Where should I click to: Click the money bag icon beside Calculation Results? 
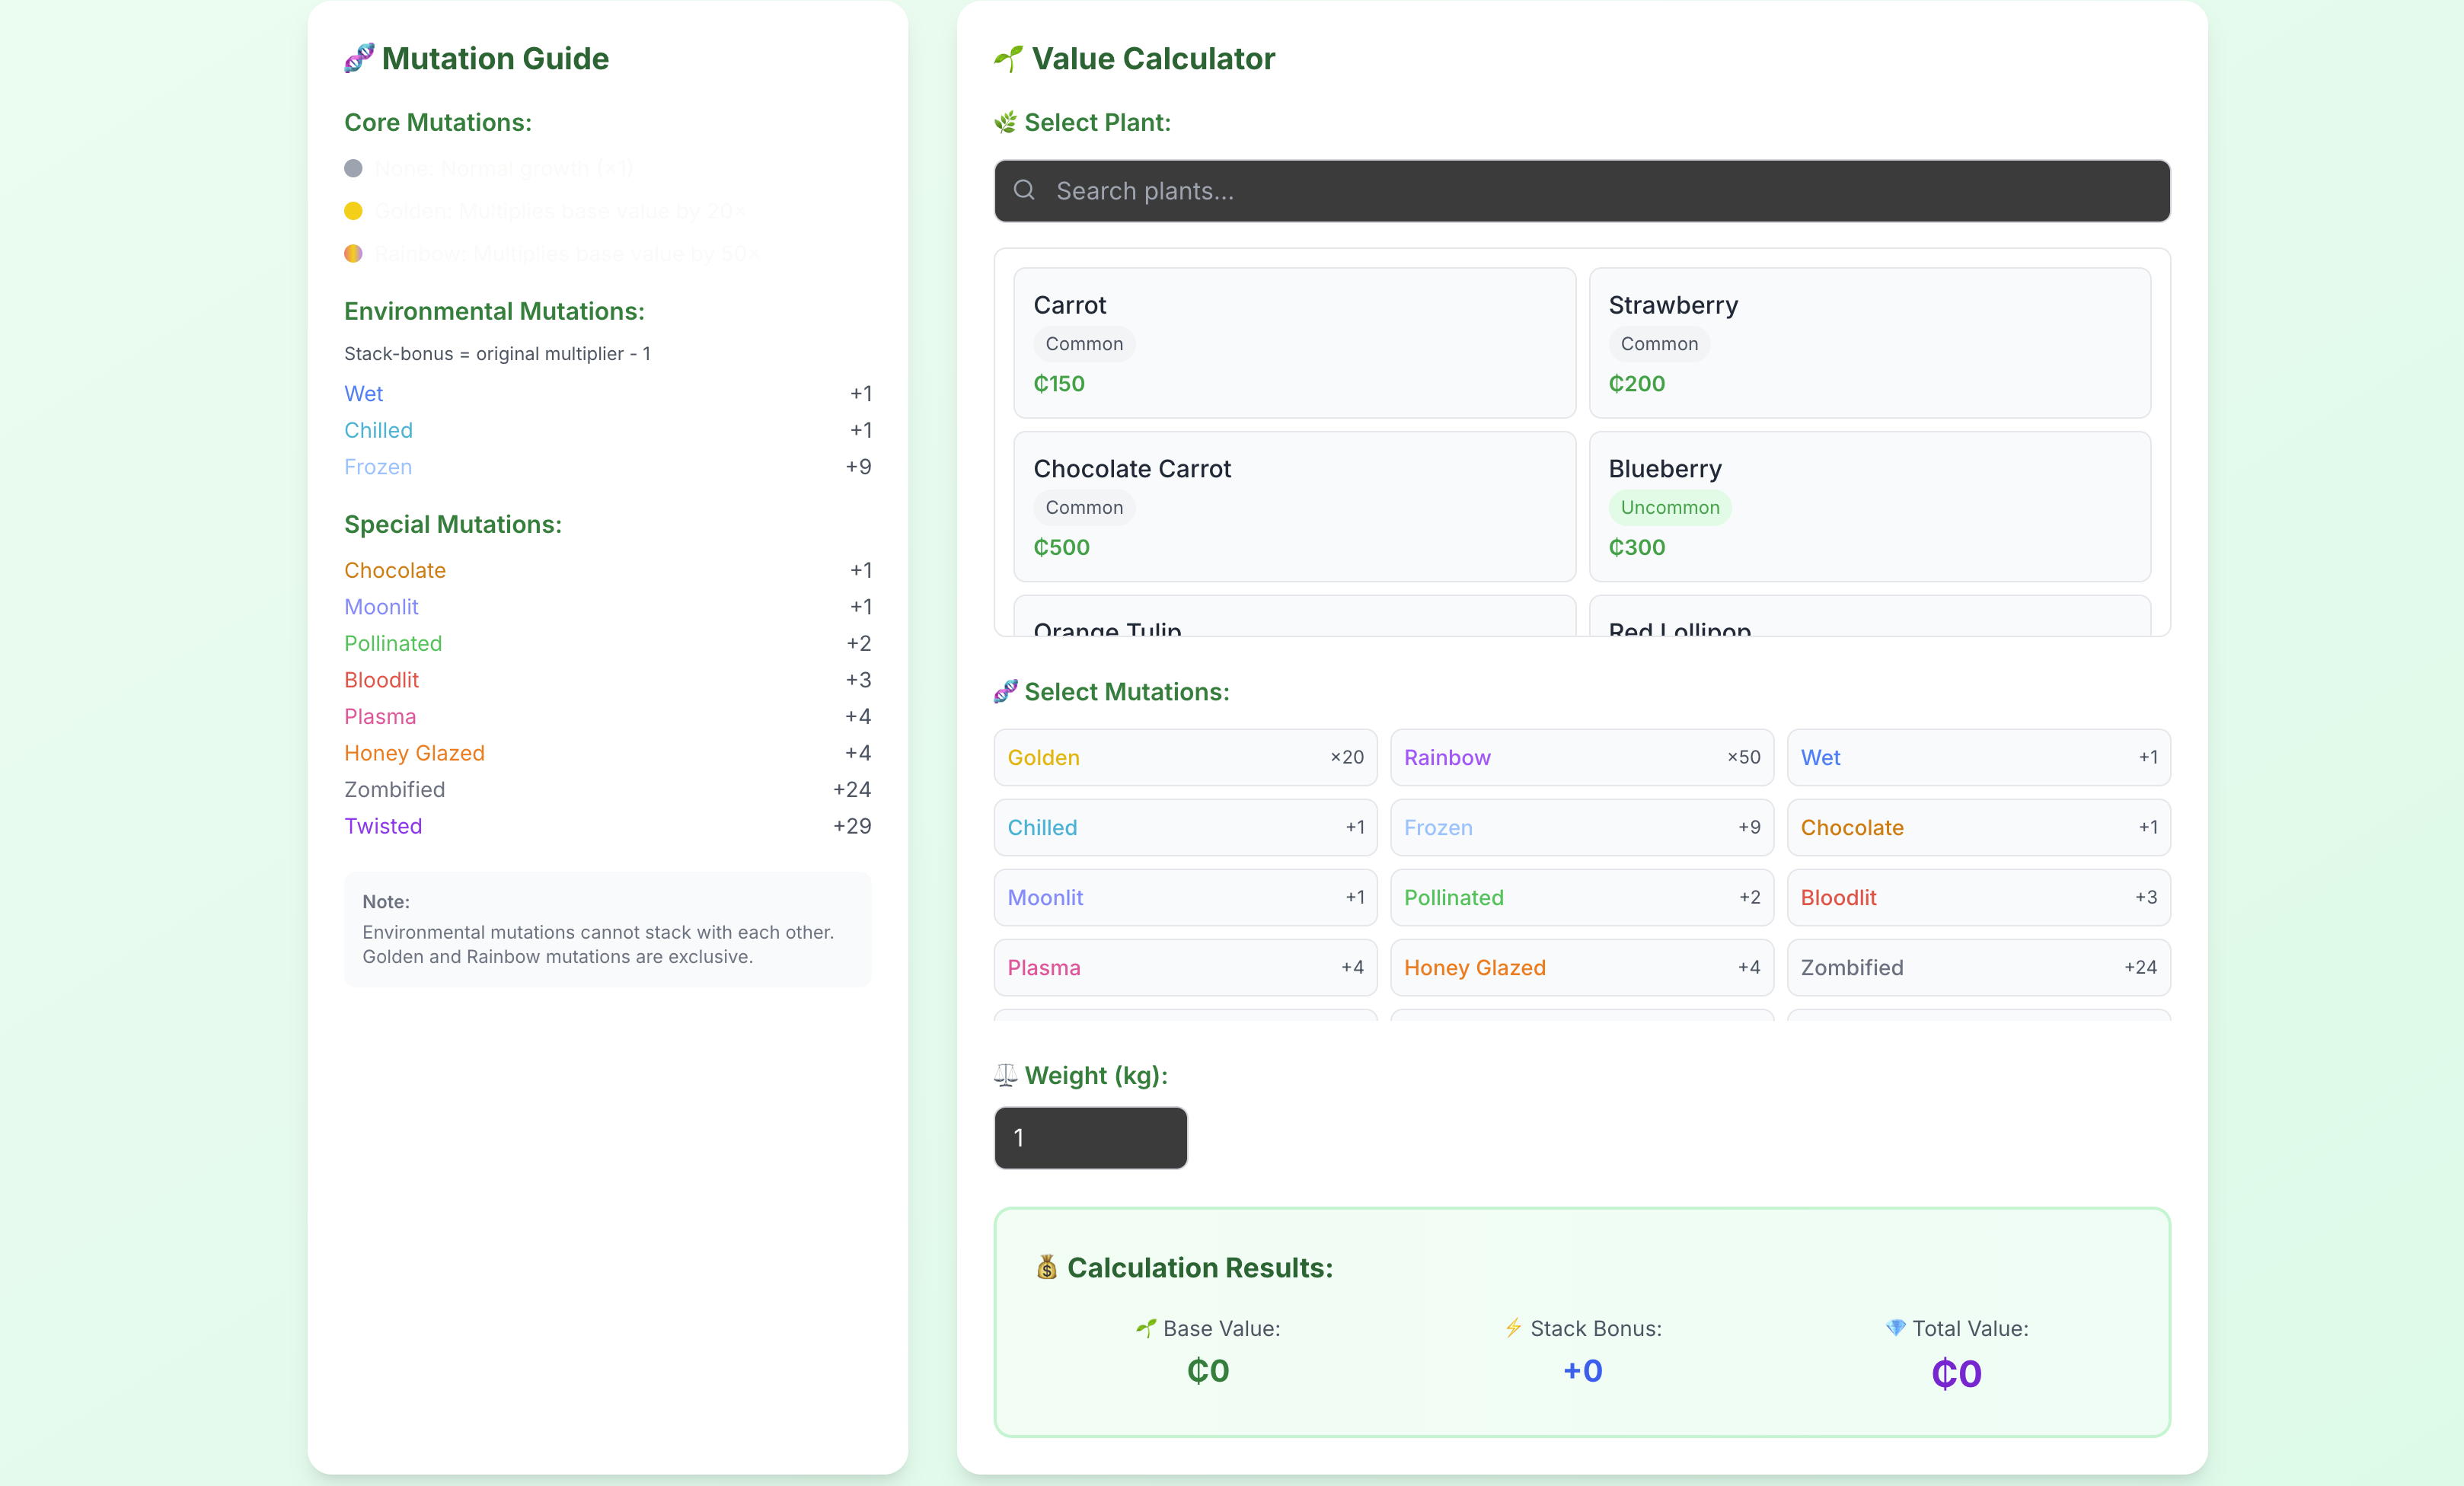click(x=1046, y=1268)
